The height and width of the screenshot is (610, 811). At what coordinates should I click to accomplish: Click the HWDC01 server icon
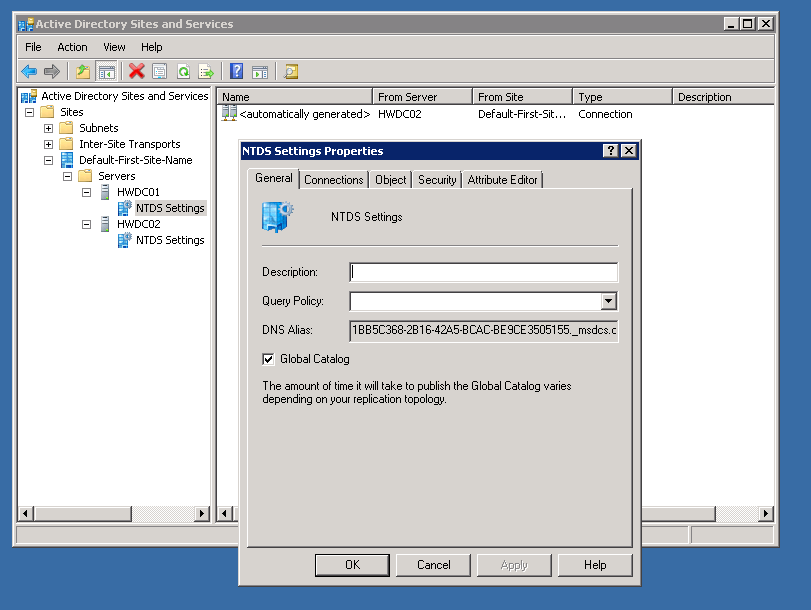105,192
